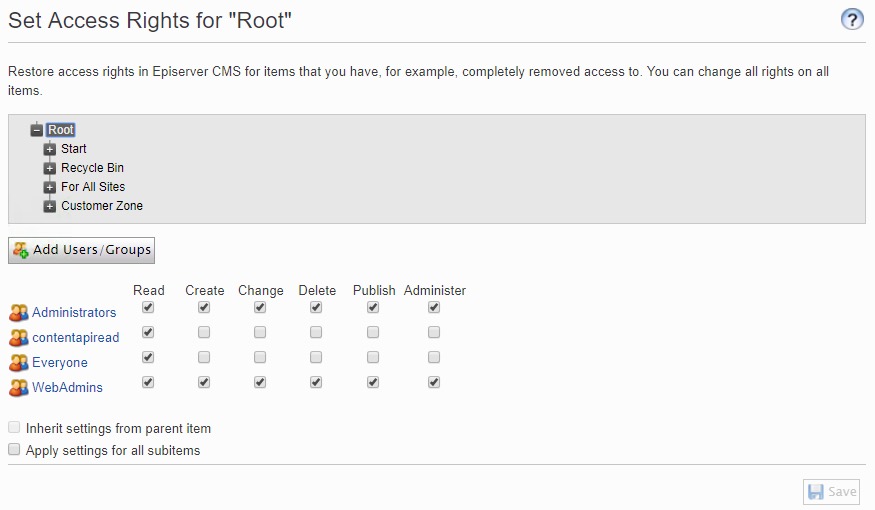Check Apply settings for all subitems
The height and width of the screenshot is (510, 875).
coord(14,450)
